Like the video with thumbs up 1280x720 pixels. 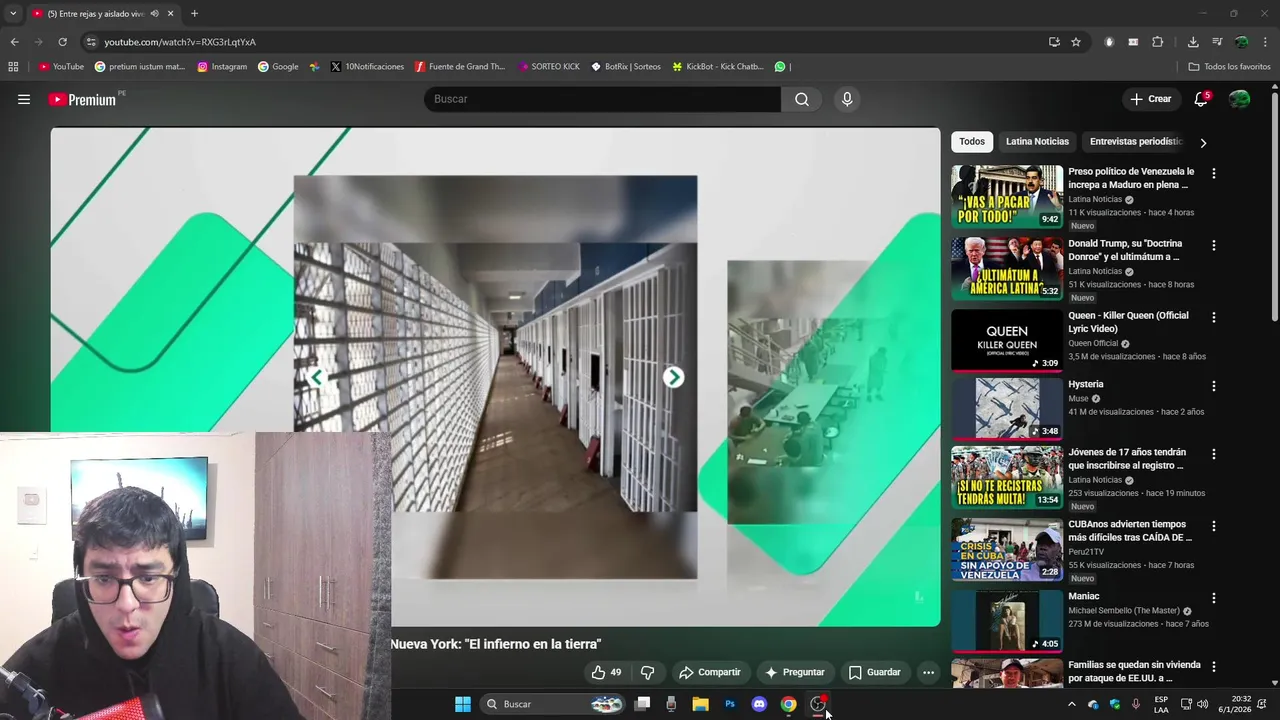coord(606,672)
